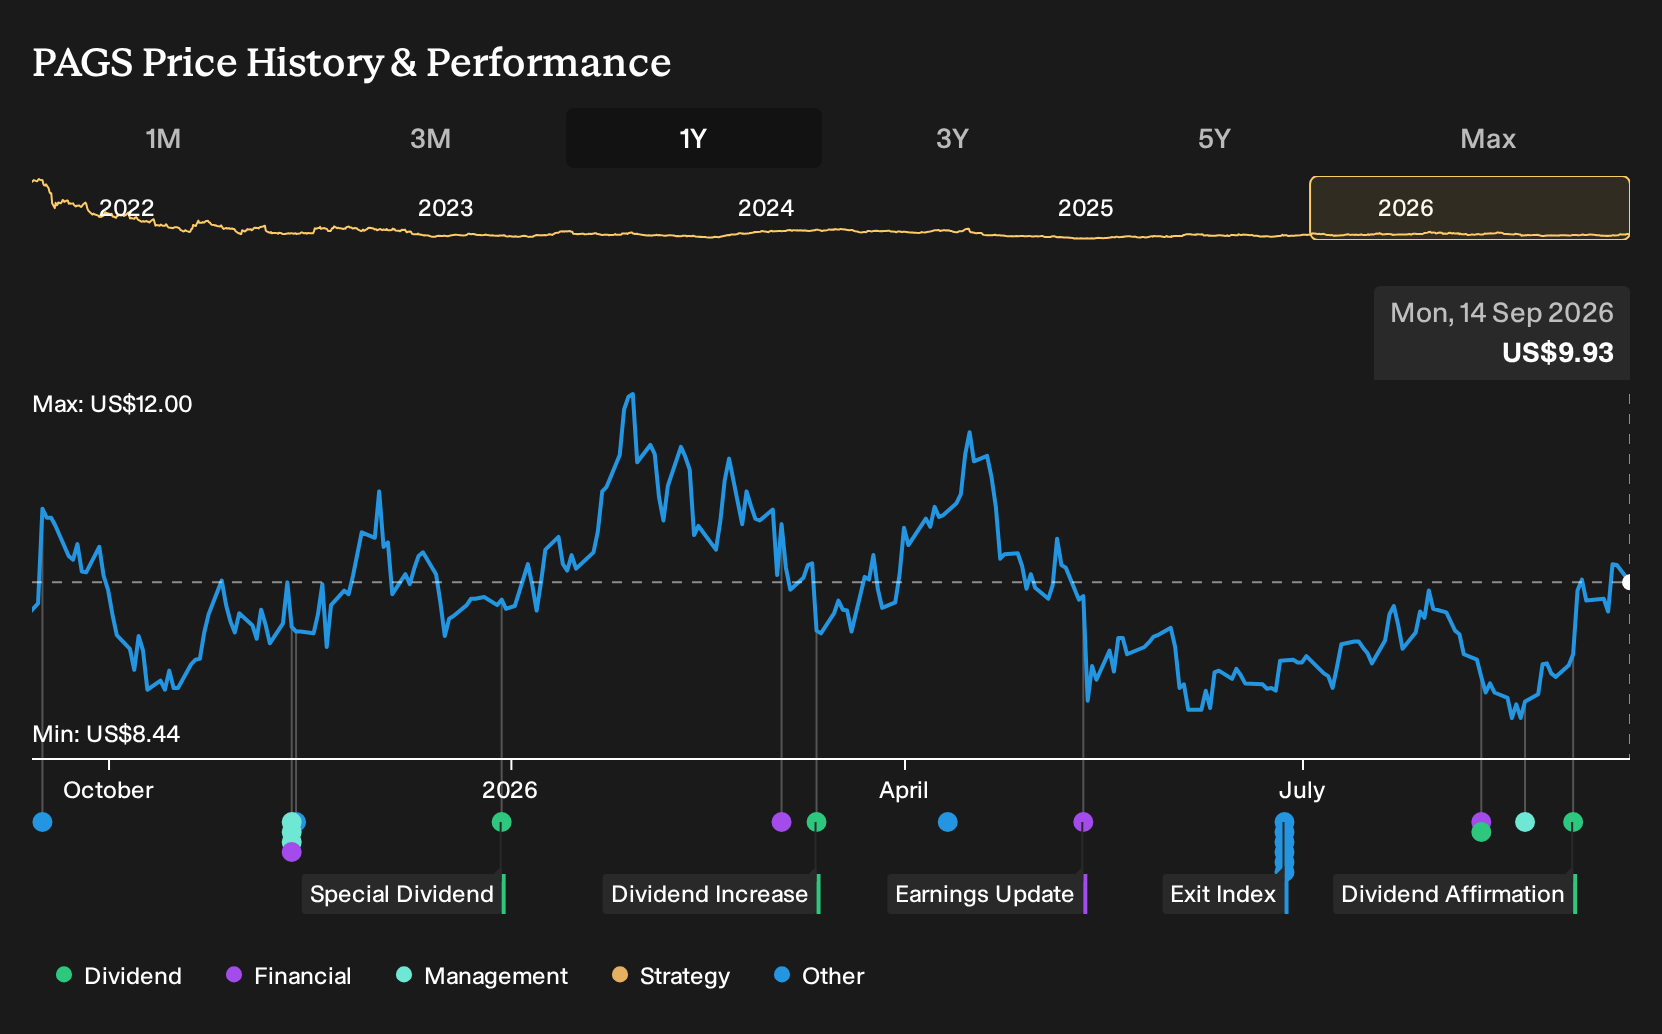Click the white current price point on chart
Image resolution: width=1662 pixels, height=1034 pixels.
[x=1628, y=582]
